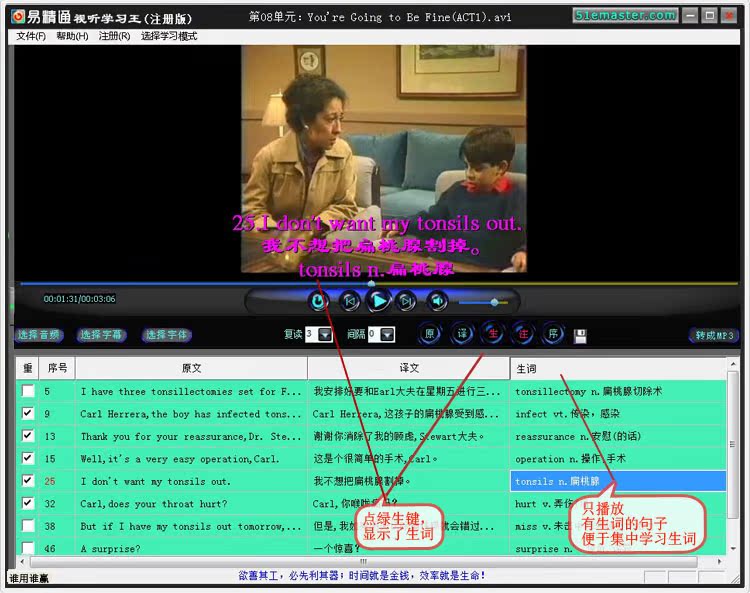
Task: Click the 原文 column header
Action: coord(191,368)
